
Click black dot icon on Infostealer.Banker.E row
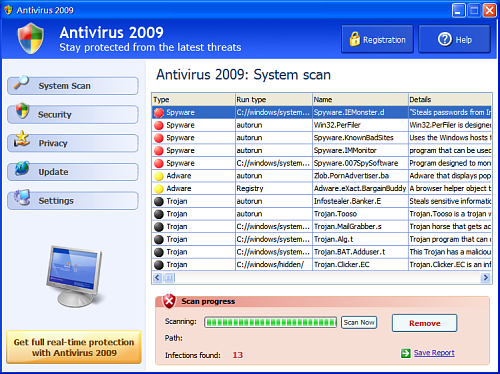point(159,201)
